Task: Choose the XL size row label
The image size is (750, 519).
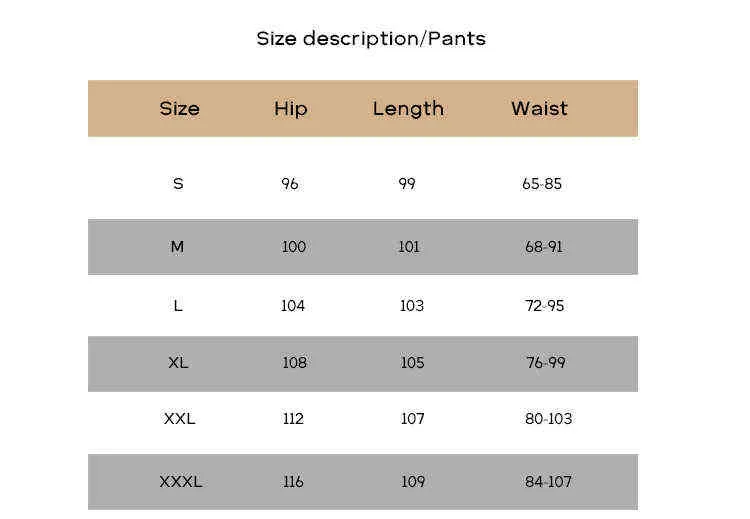Action: [178, 363]
